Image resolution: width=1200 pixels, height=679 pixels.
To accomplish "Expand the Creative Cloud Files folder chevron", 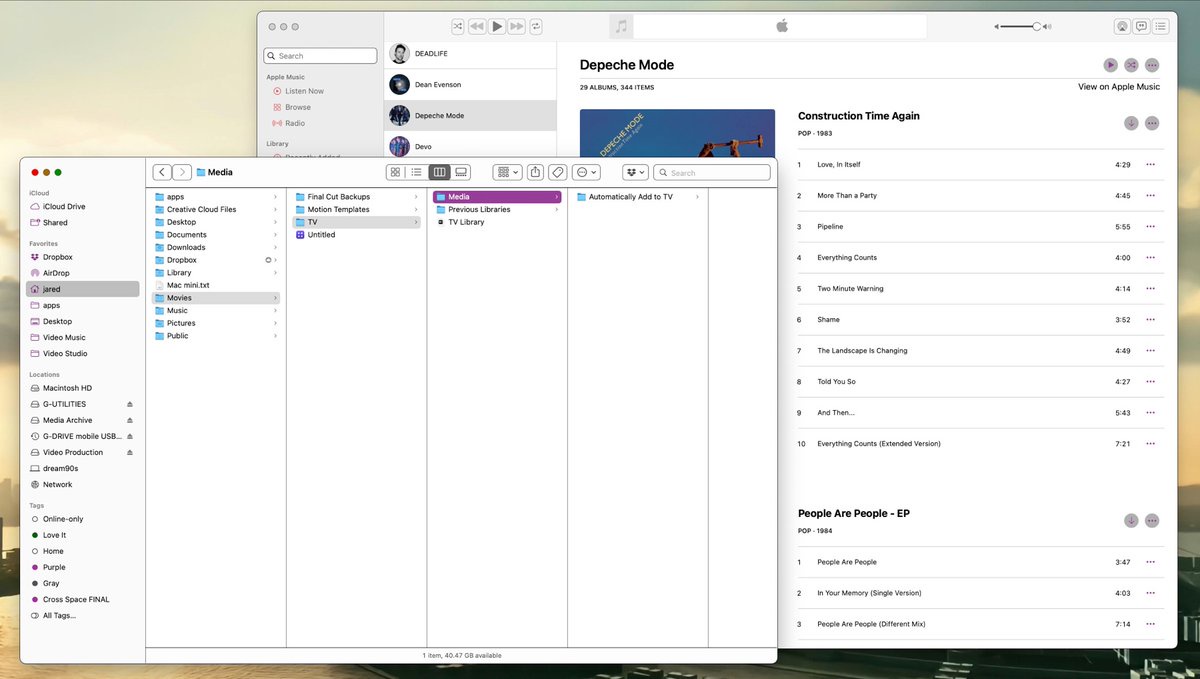I will pyautogui.click(x=276, y=210).
